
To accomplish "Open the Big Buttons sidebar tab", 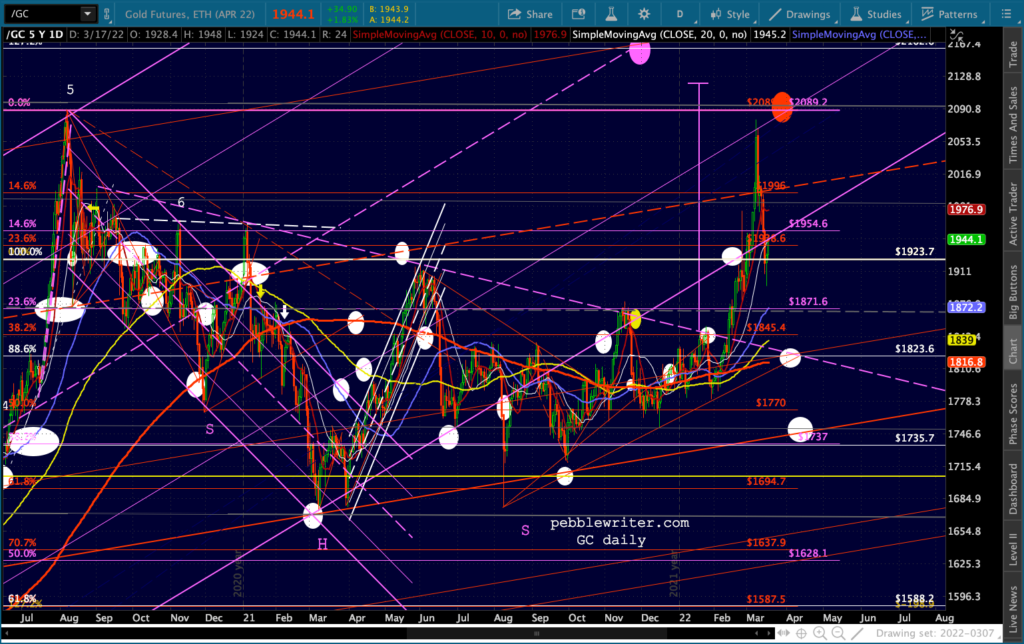I will pos(1013,291).
